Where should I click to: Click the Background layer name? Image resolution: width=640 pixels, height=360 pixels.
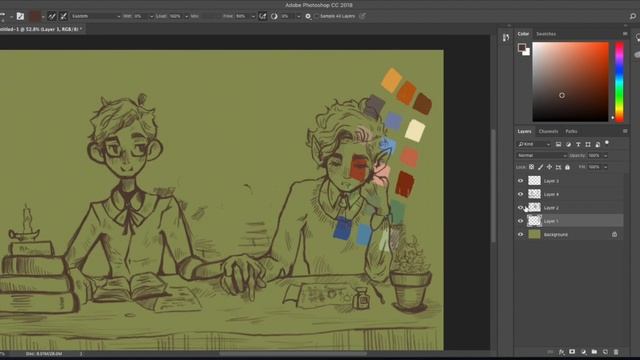556,235
